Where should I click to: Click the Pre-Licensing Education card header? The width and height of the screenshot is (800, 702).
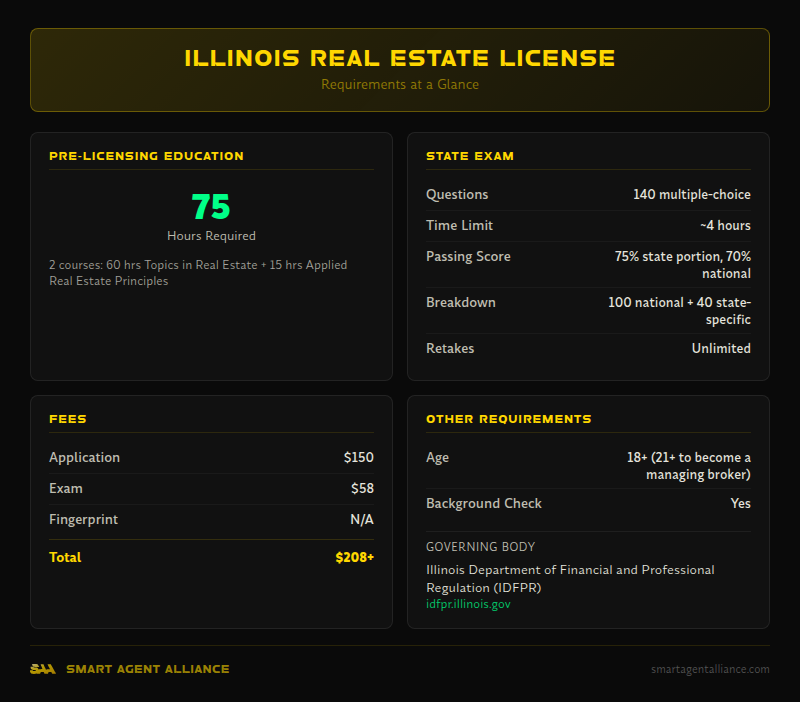(x=147, y=156)
